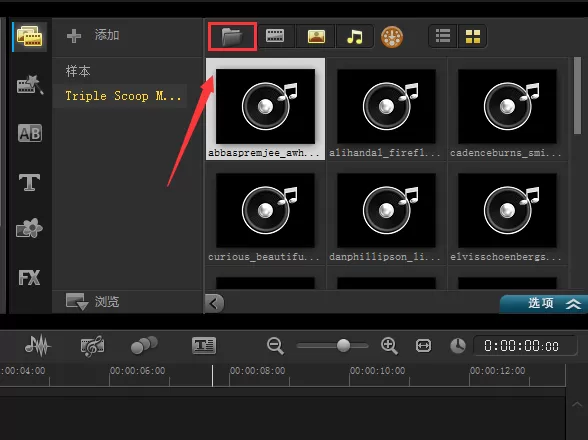Click the 00:00:06:00 ruler mark
588x440 pixels.
[x=137, y=371]
